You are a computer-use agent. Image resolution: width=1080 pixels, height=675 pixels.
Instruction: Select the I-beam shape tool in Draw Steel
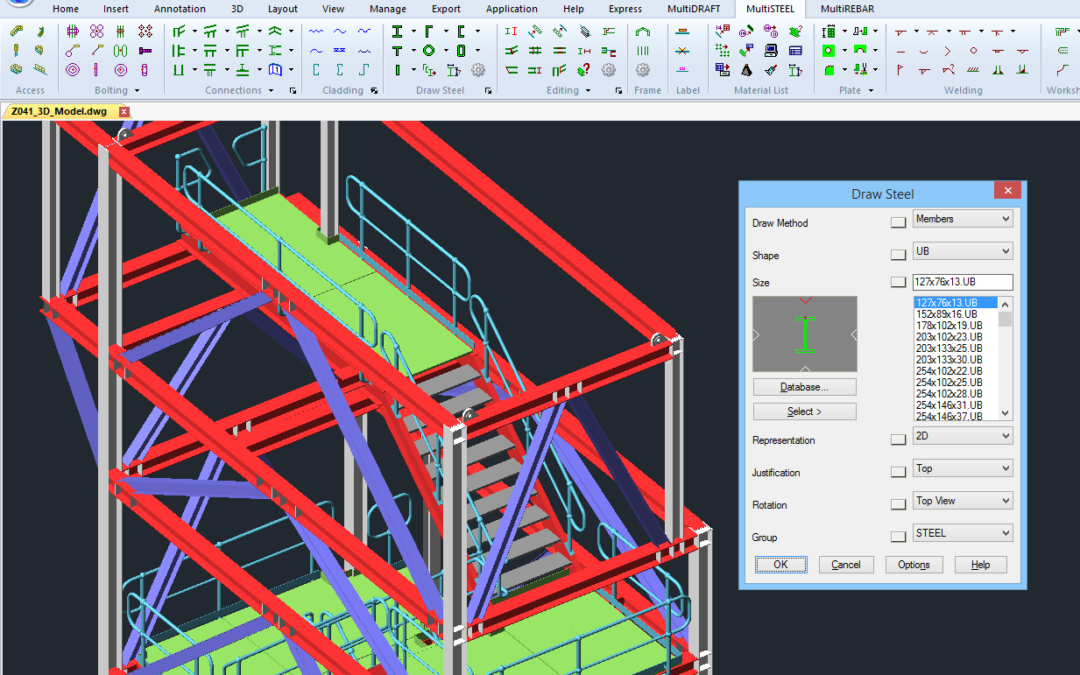pos(397,32)
